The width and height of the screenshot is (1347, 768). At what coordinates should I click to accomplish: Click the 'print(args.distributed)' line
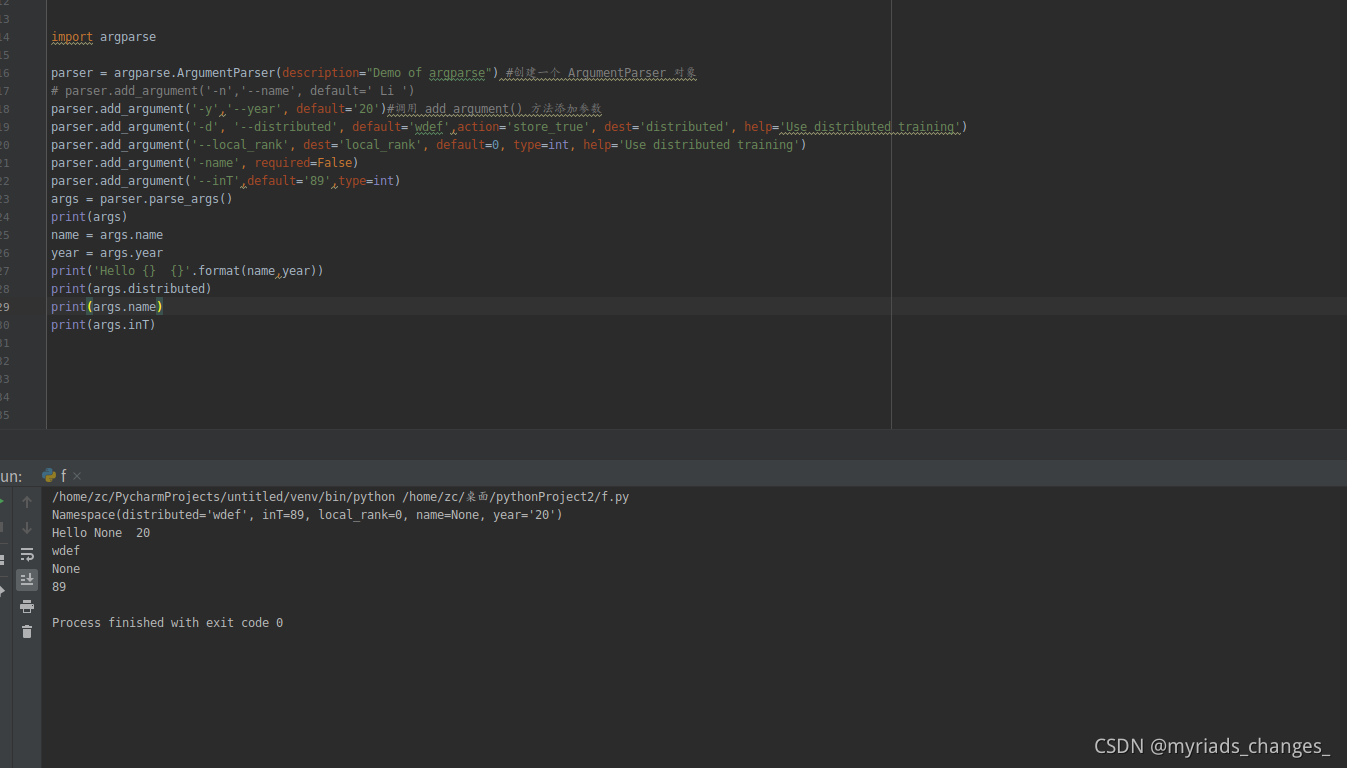tap(132, 289)
